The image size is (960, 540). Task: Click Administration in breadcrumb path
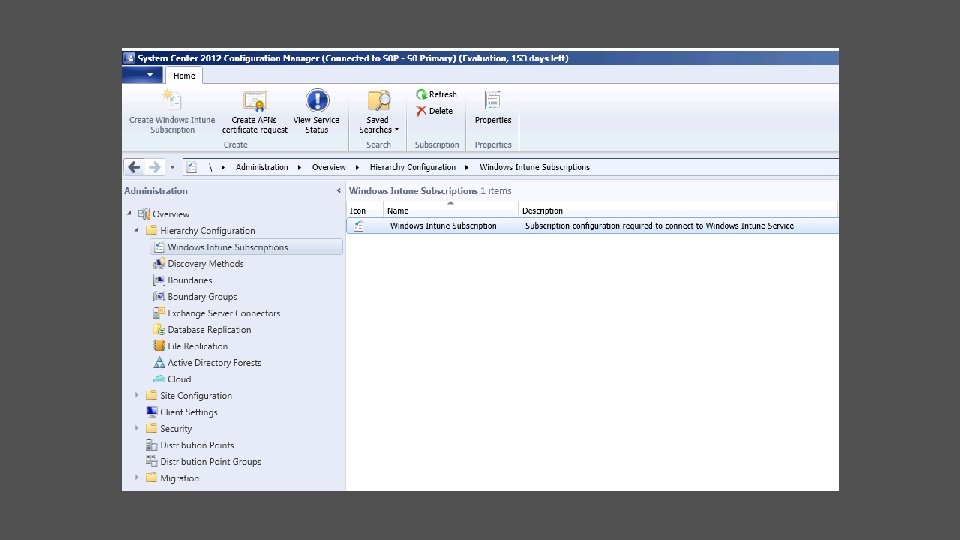pos(262,167)
